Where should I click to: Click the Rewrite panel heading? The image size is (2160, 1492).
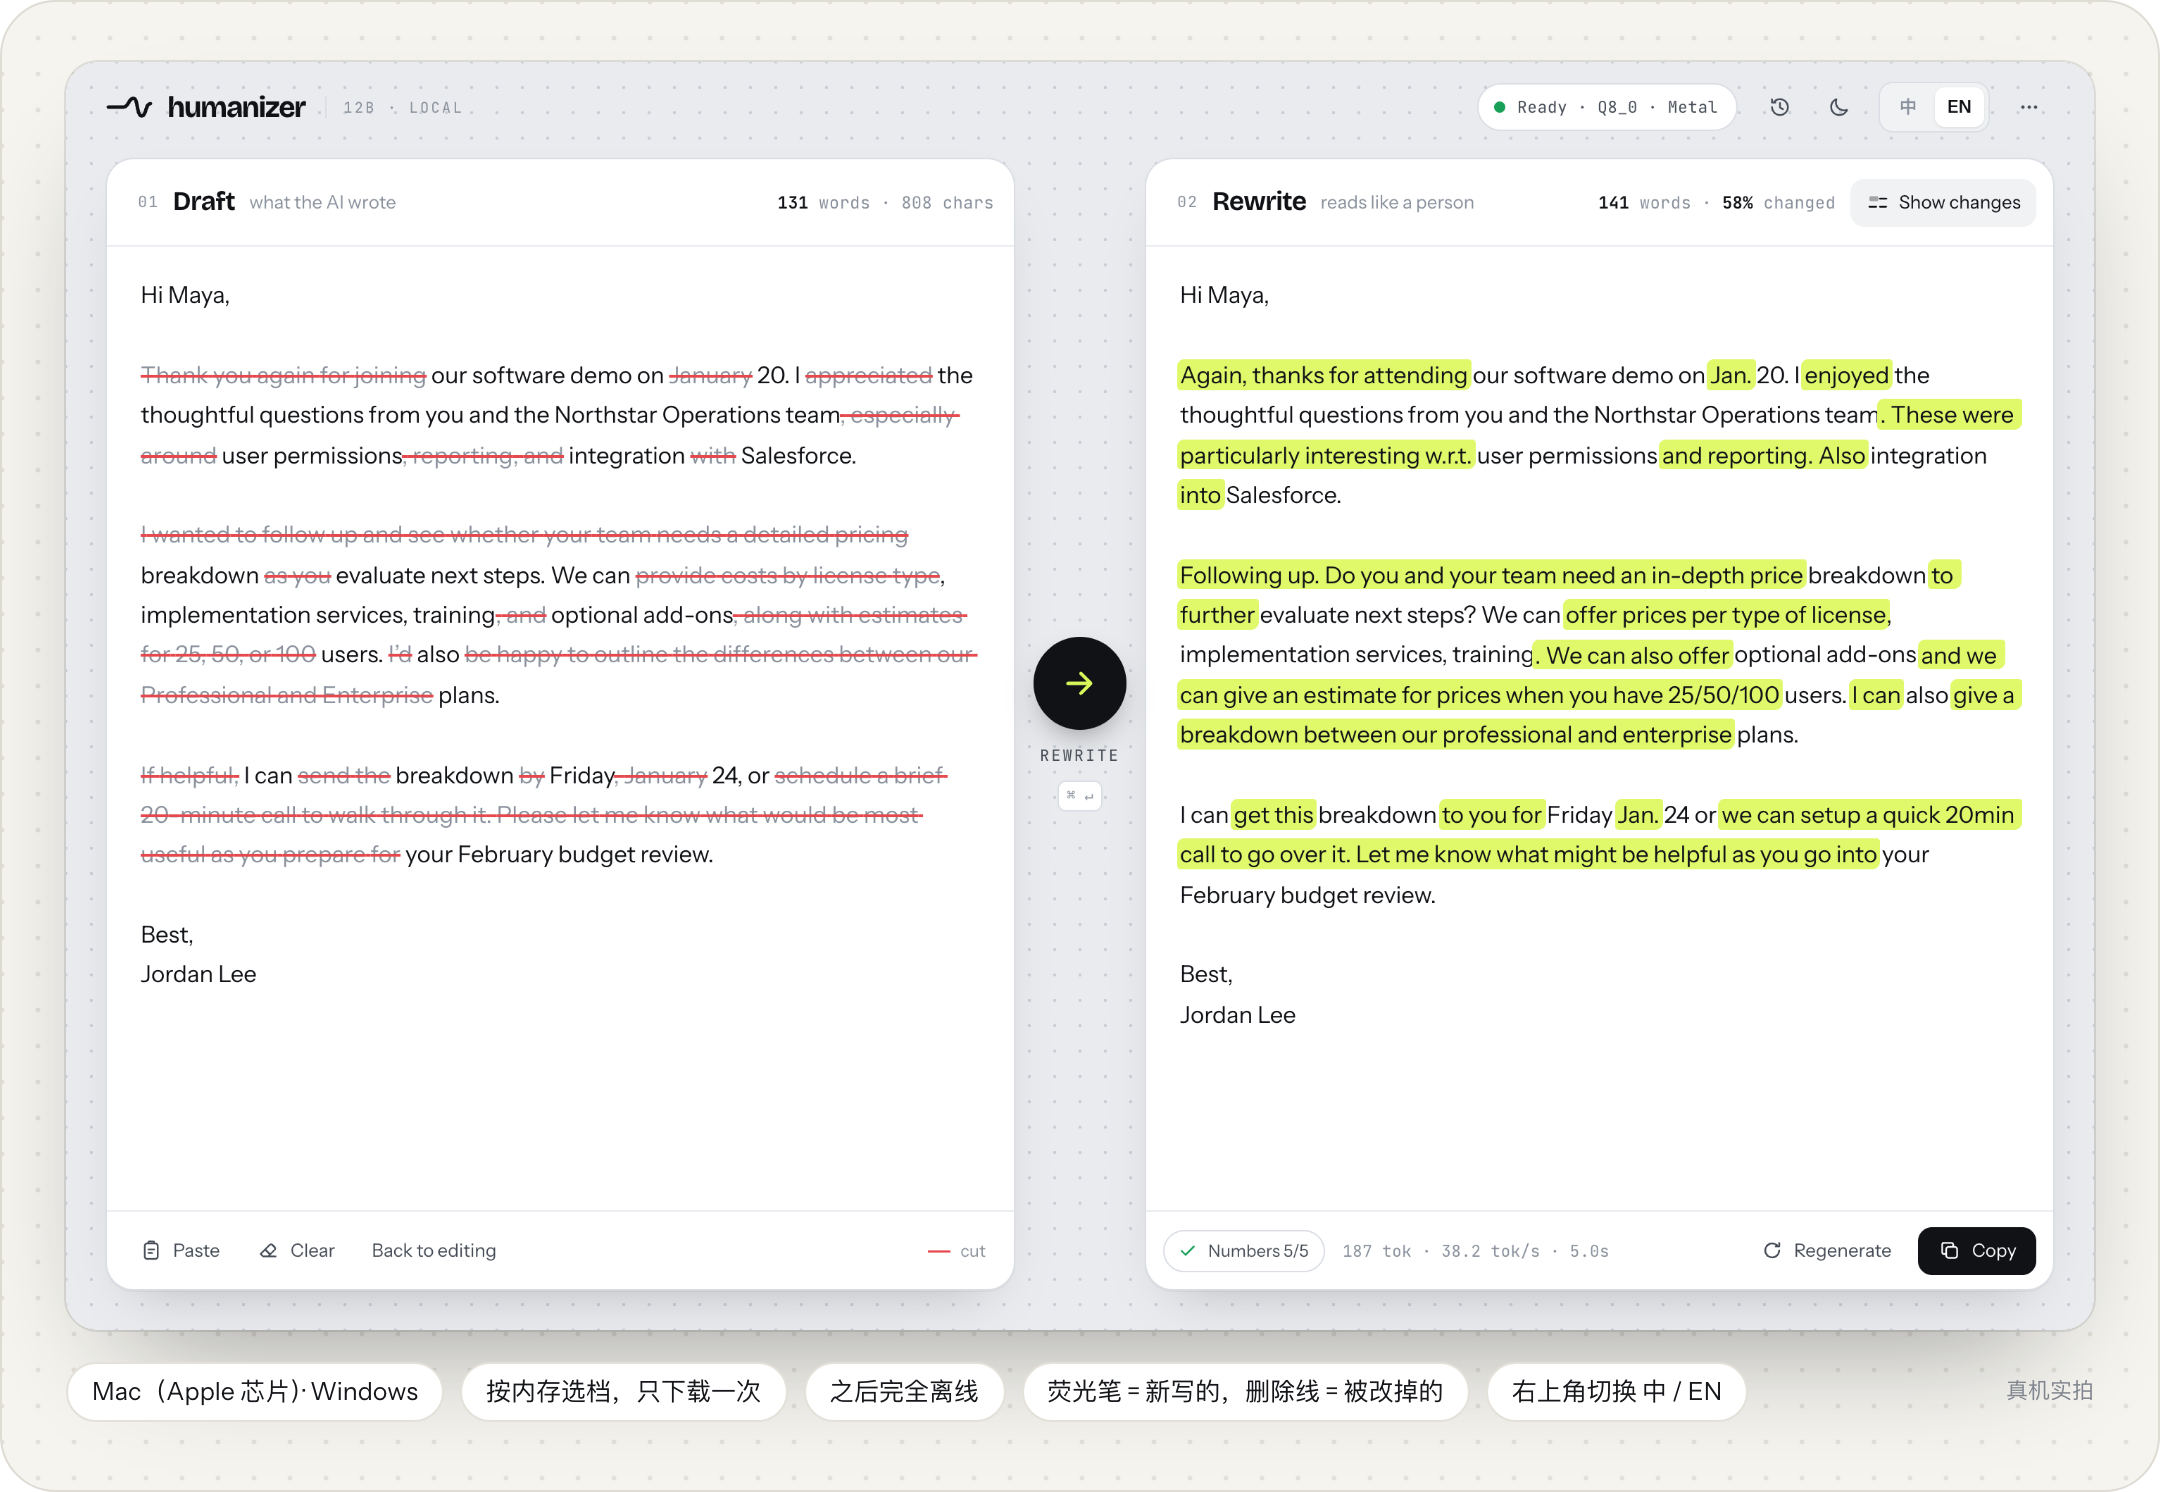1259,202
